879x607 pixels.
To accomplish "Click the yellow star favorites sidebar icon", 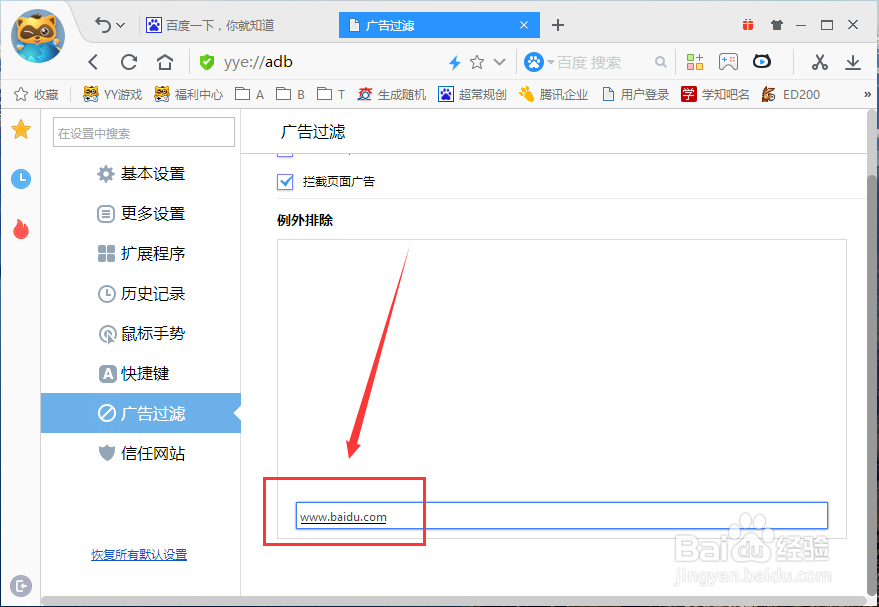I will point(21,129).
